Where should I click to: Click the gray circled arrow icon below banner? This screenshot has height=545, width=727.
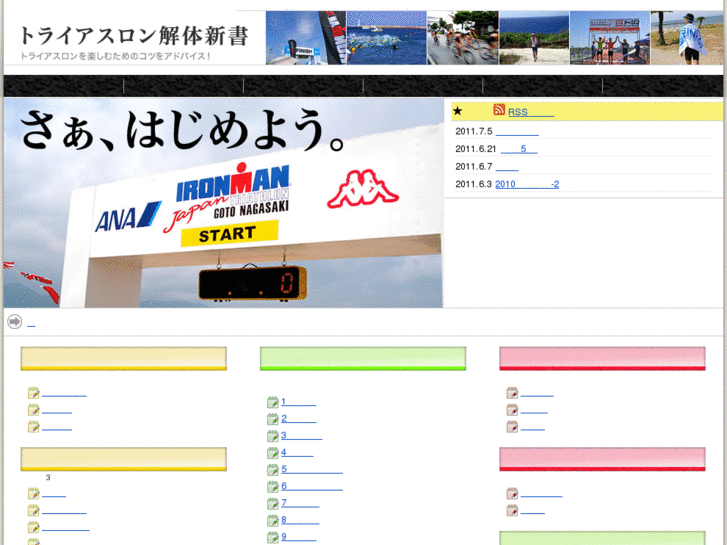point(14,321)
